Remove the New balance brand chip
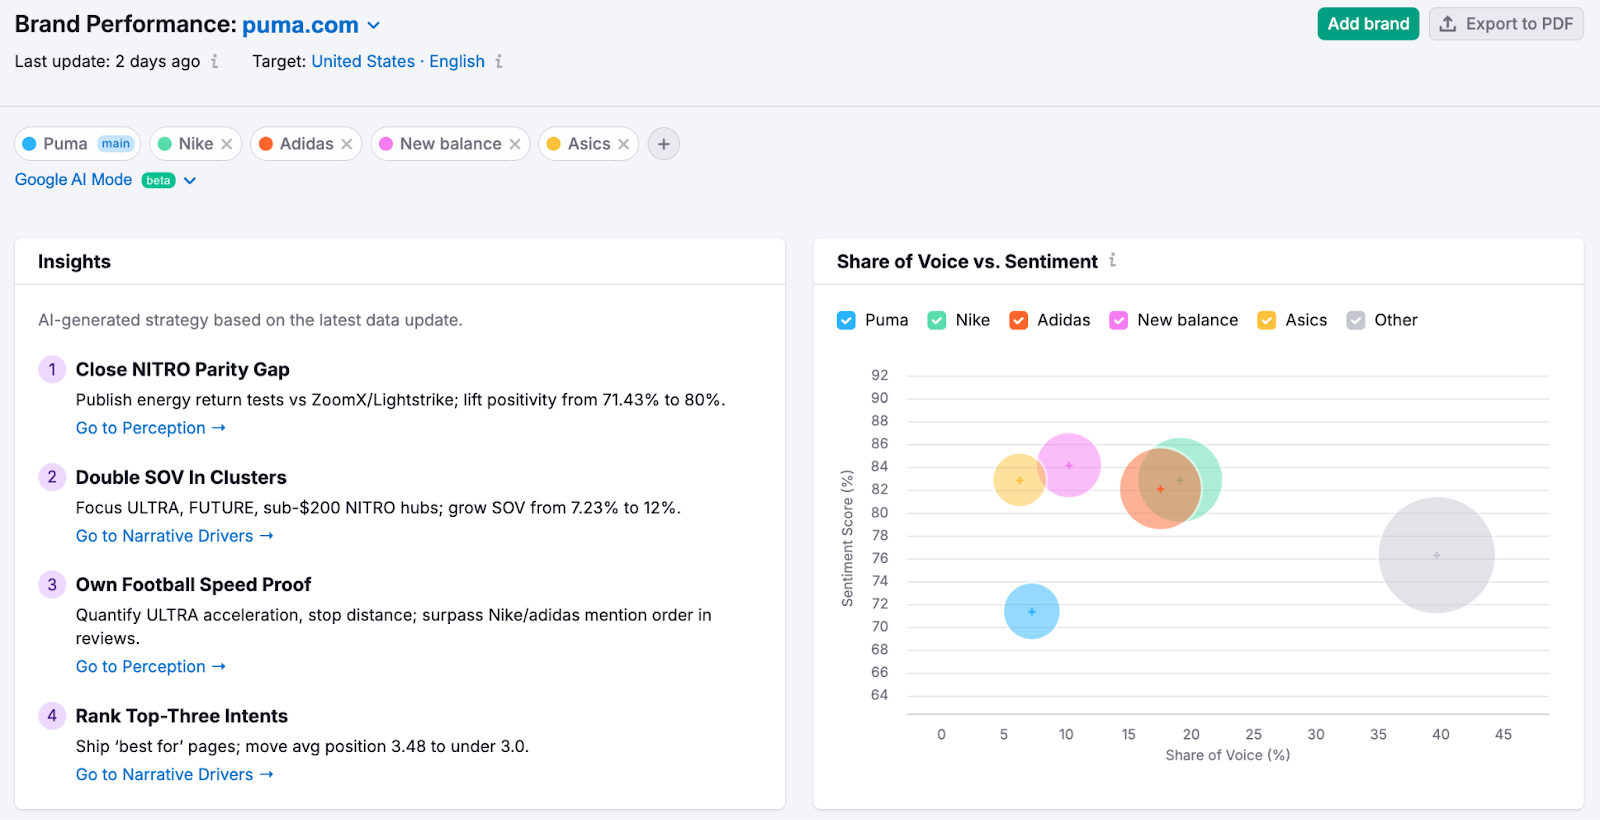Viewport: 1600px width, 820px height. coord(515,144)
